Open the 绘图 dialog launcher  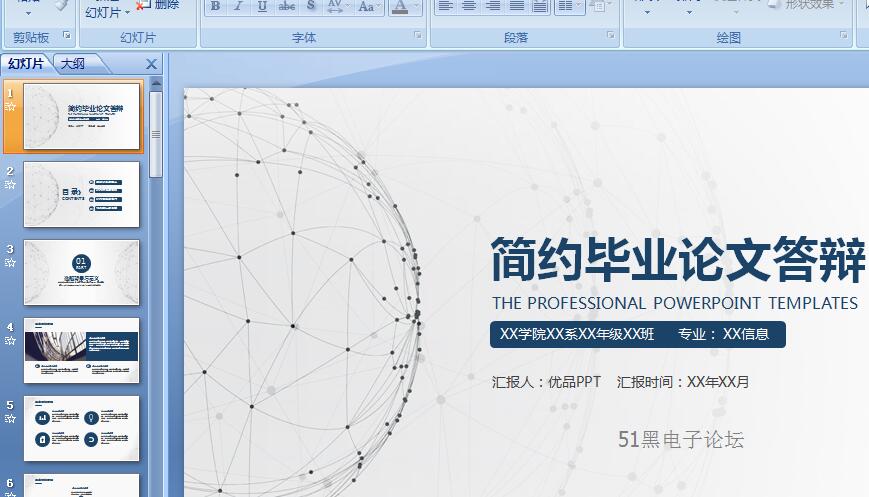pyautogui.click(x=844, y=35)
